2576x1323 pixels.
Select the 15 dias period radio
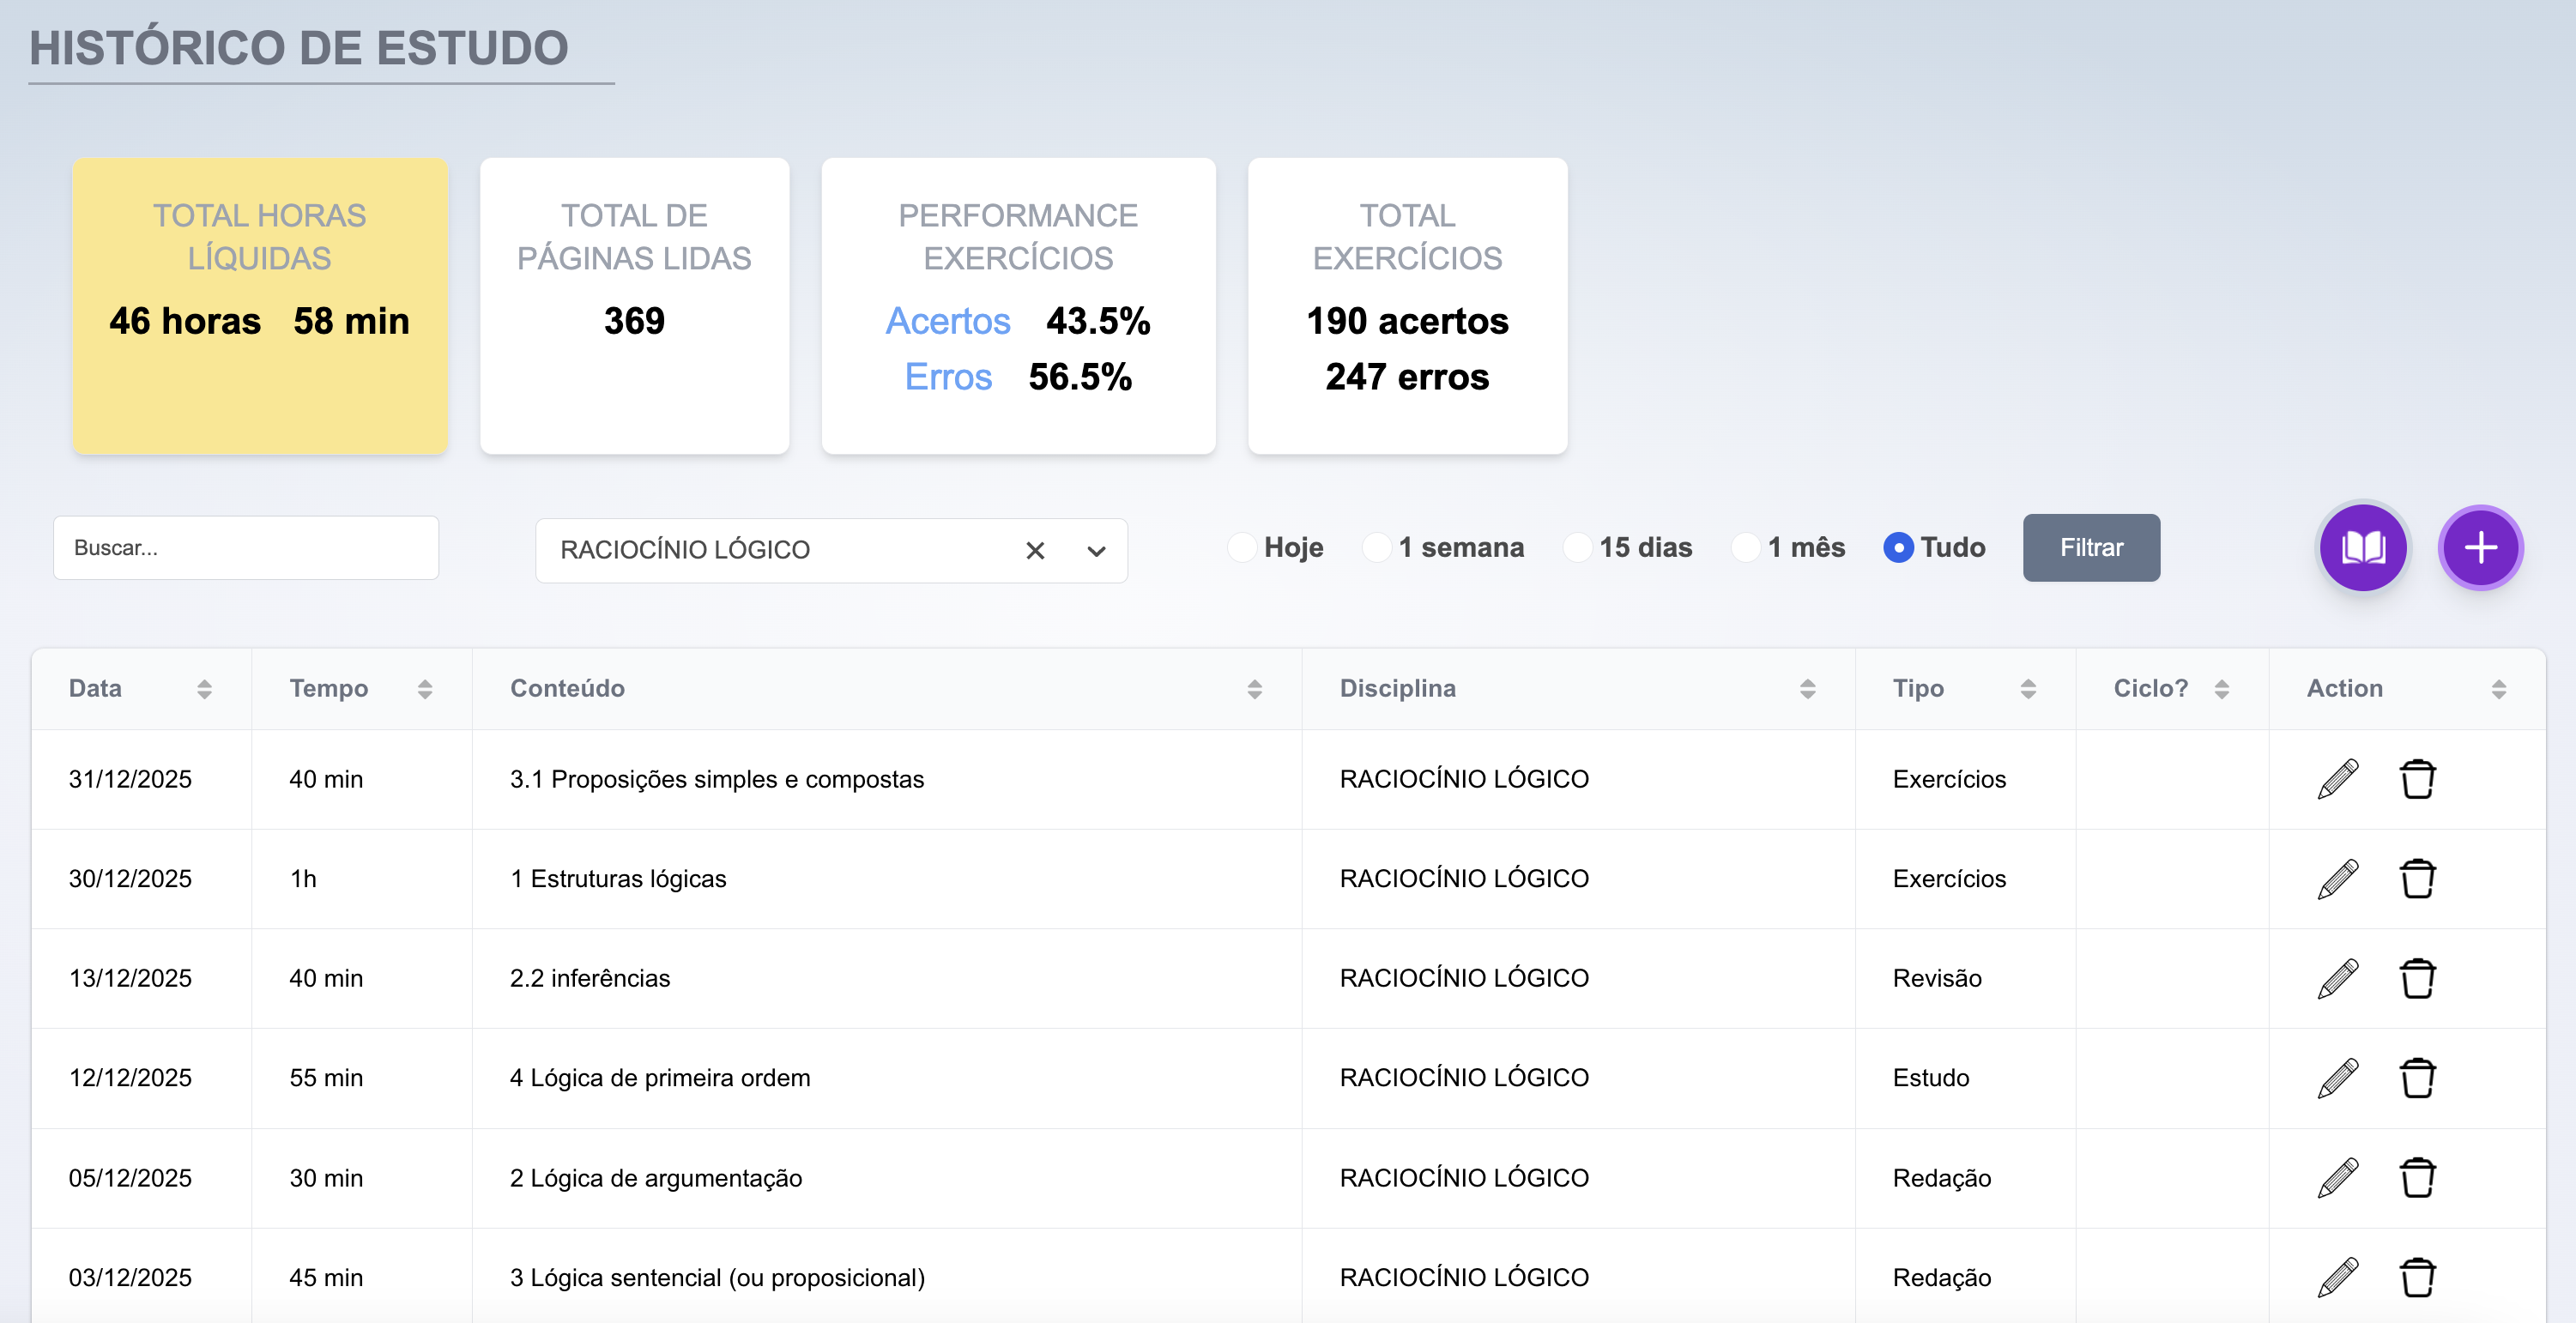click(x=1577, y=548)
